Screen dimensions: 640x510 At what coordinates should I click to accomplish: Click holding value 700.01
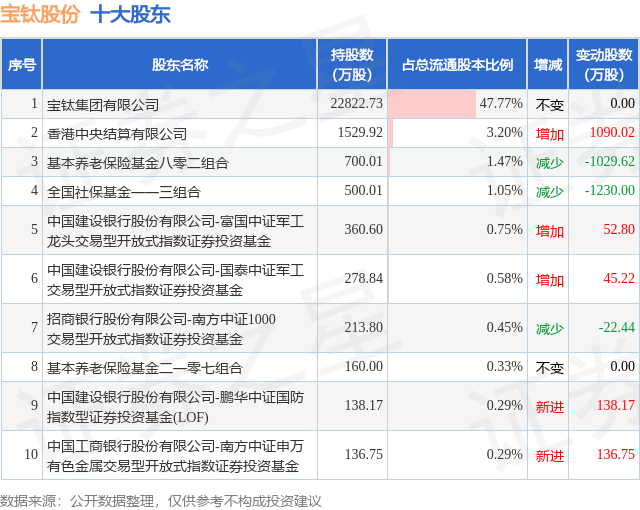[x=363, y=161]
